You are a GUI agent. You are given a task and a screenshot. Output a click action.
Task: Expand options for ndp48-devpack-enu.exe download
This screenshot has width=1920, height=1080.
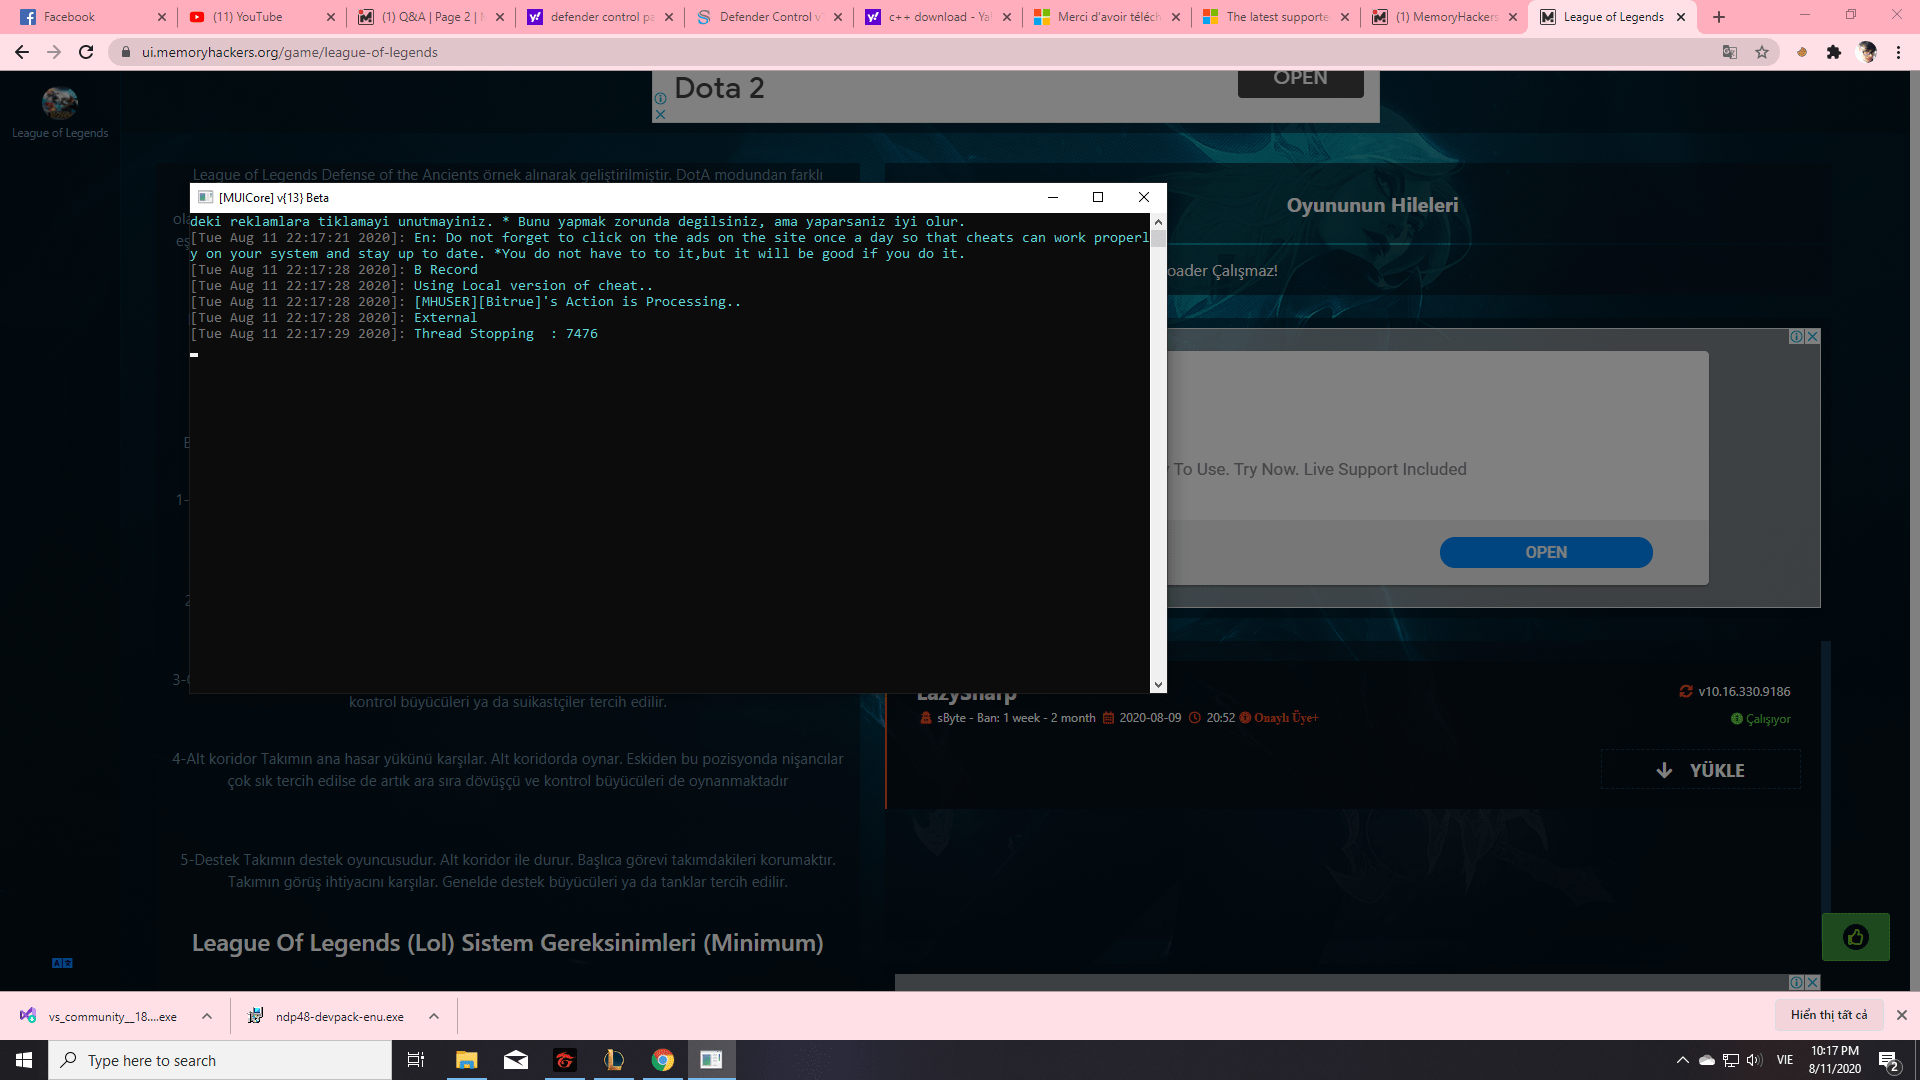coord(434,1016)
